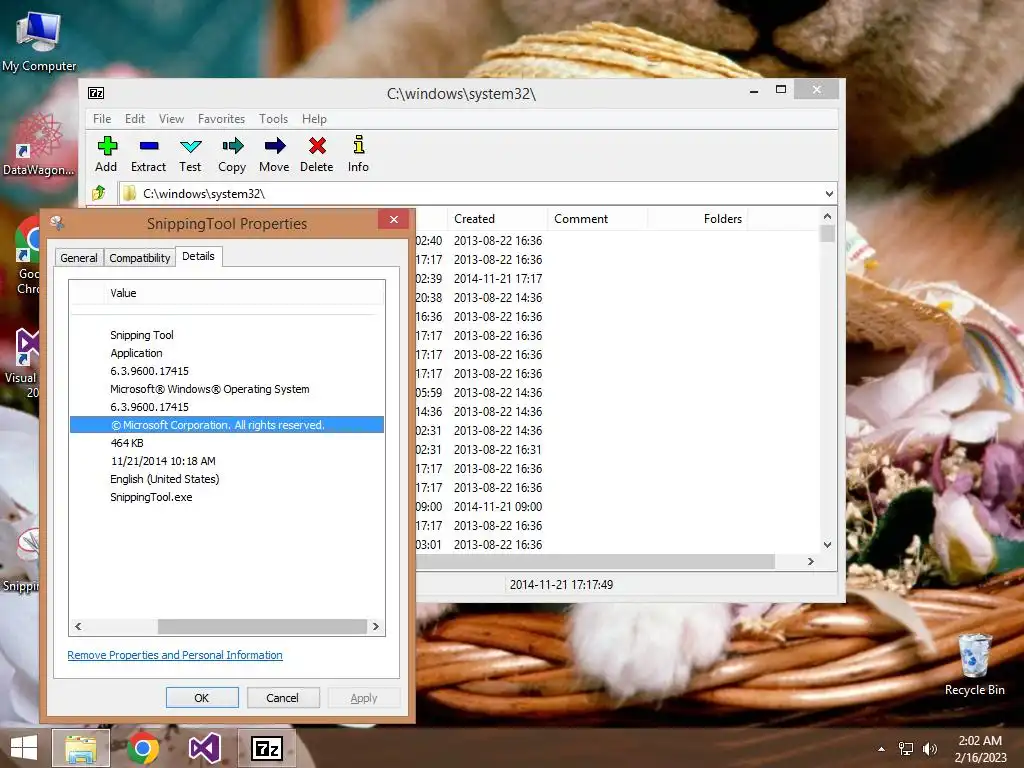Click the properties horizontal scrollbar thumb
This screenshot has width=1024, height=768.
(263, 626)
